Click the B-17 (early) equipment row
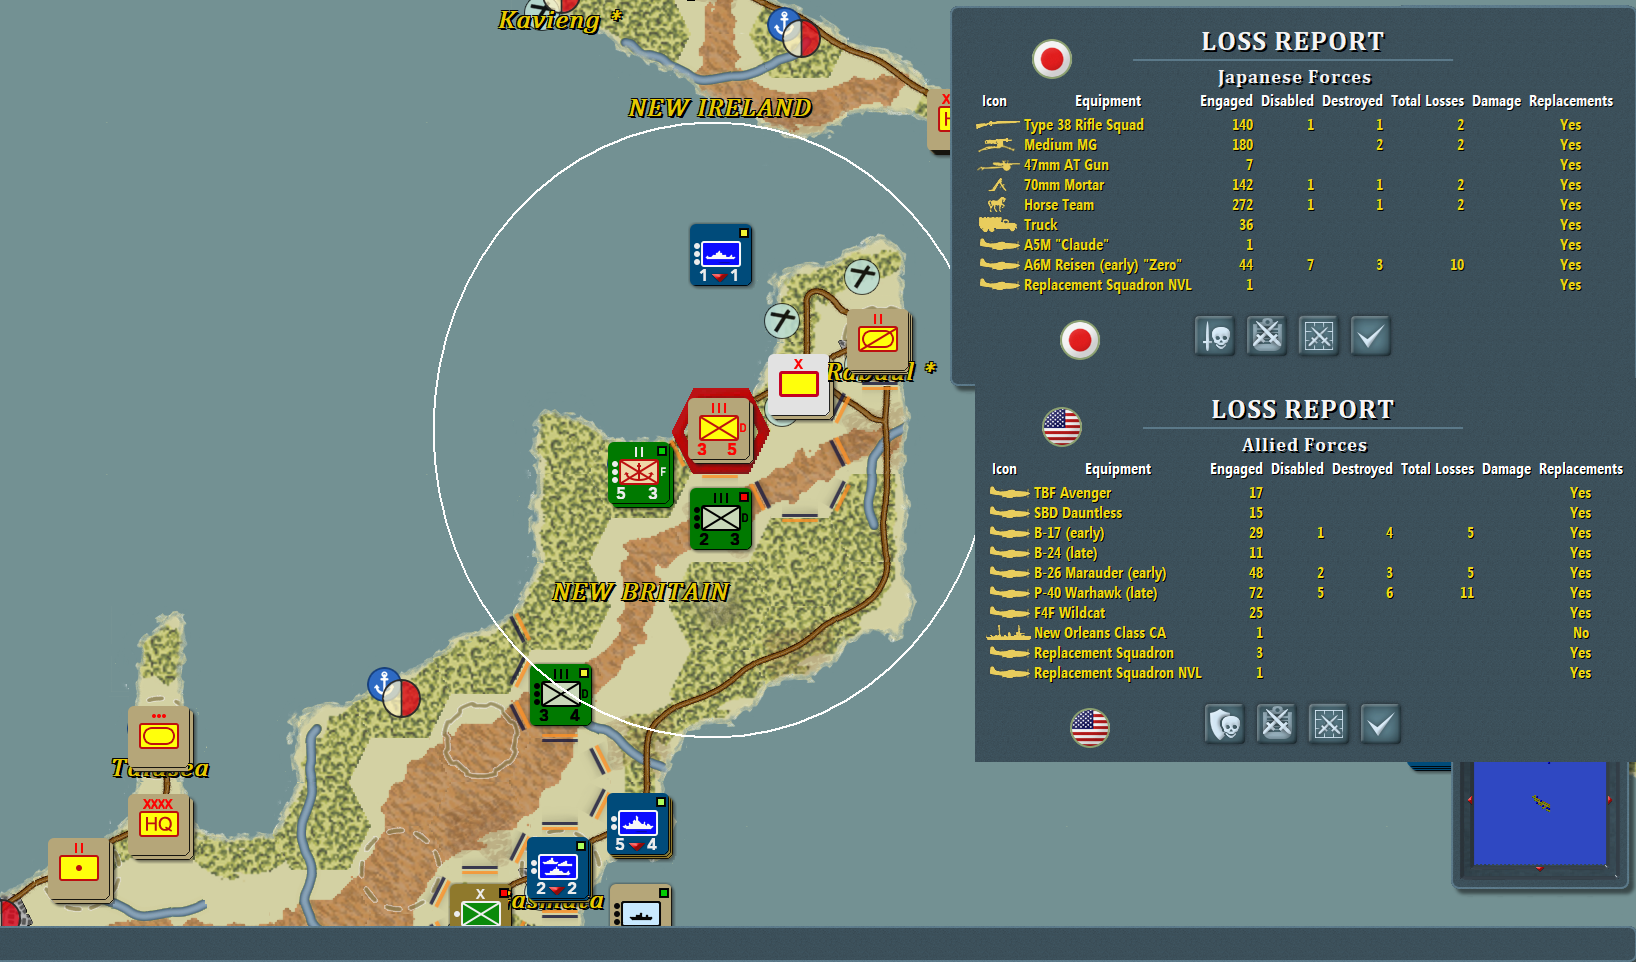The height and width of the screenshot is (962, 1636). tap(1305, 533)
